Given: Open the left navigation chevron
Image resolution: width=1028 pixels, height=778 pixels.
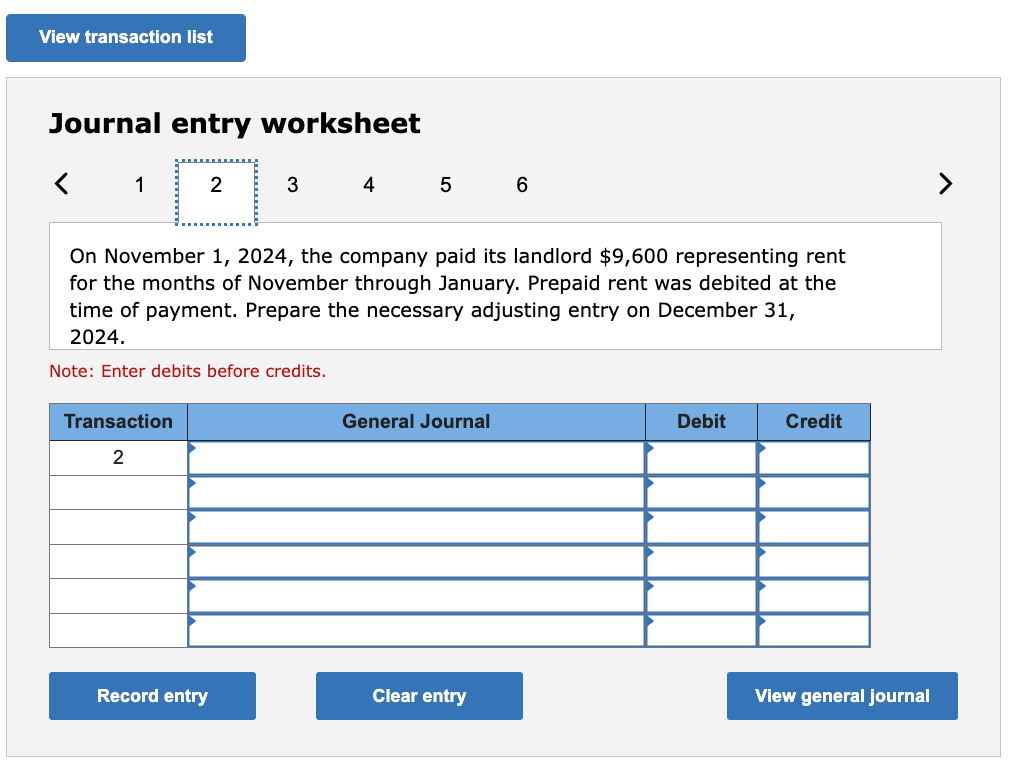Looking at the screenshot, I should (x=60, y=184).
